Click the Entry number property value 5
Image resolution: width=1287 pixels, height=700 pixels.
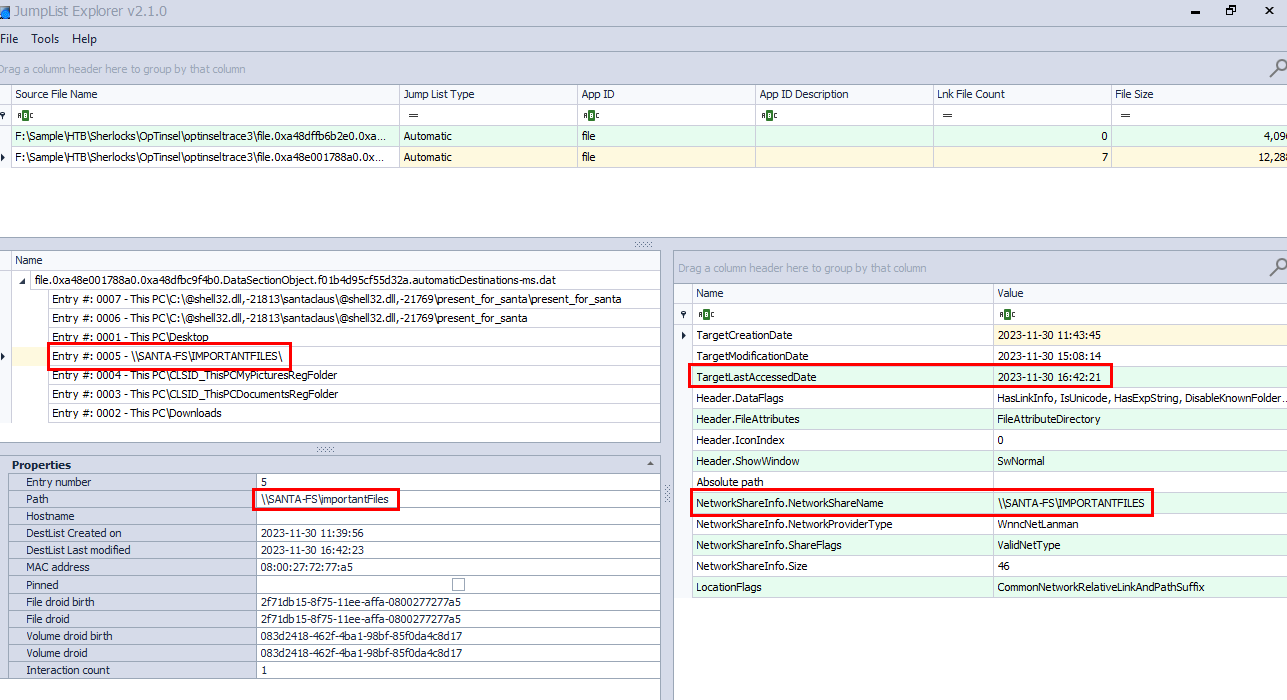click(x=458, y=482)
